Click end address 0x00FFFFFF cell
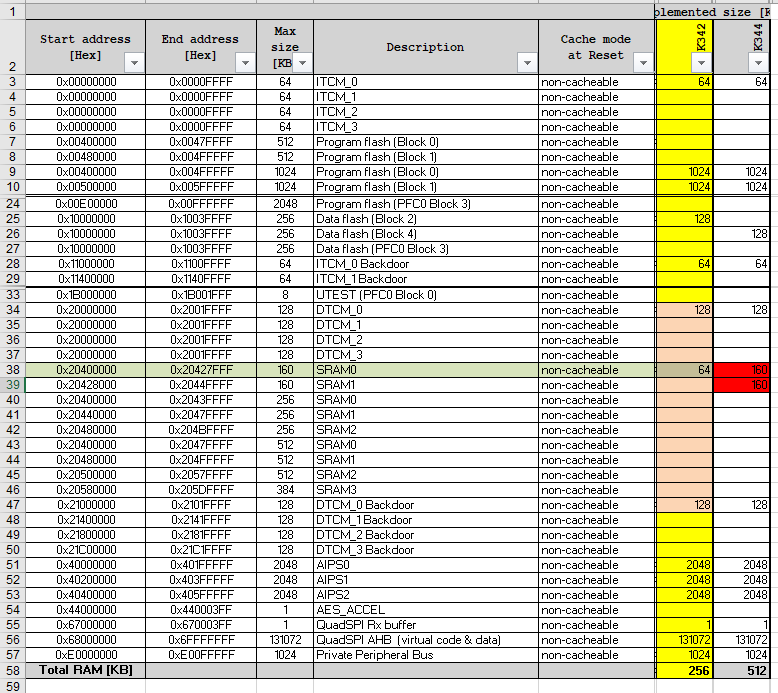 [201, 204]
